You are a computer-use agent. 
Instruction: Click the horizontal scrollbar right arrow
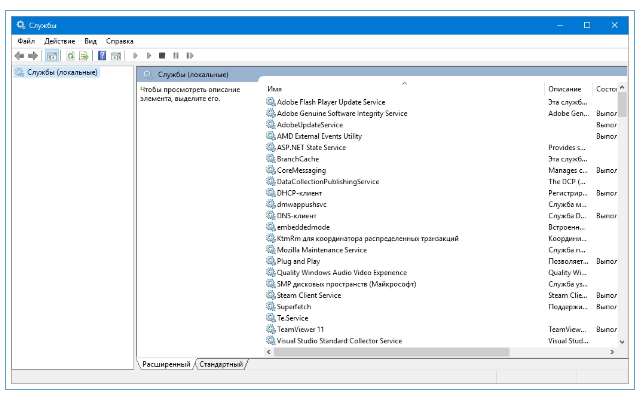pos(612,352)
